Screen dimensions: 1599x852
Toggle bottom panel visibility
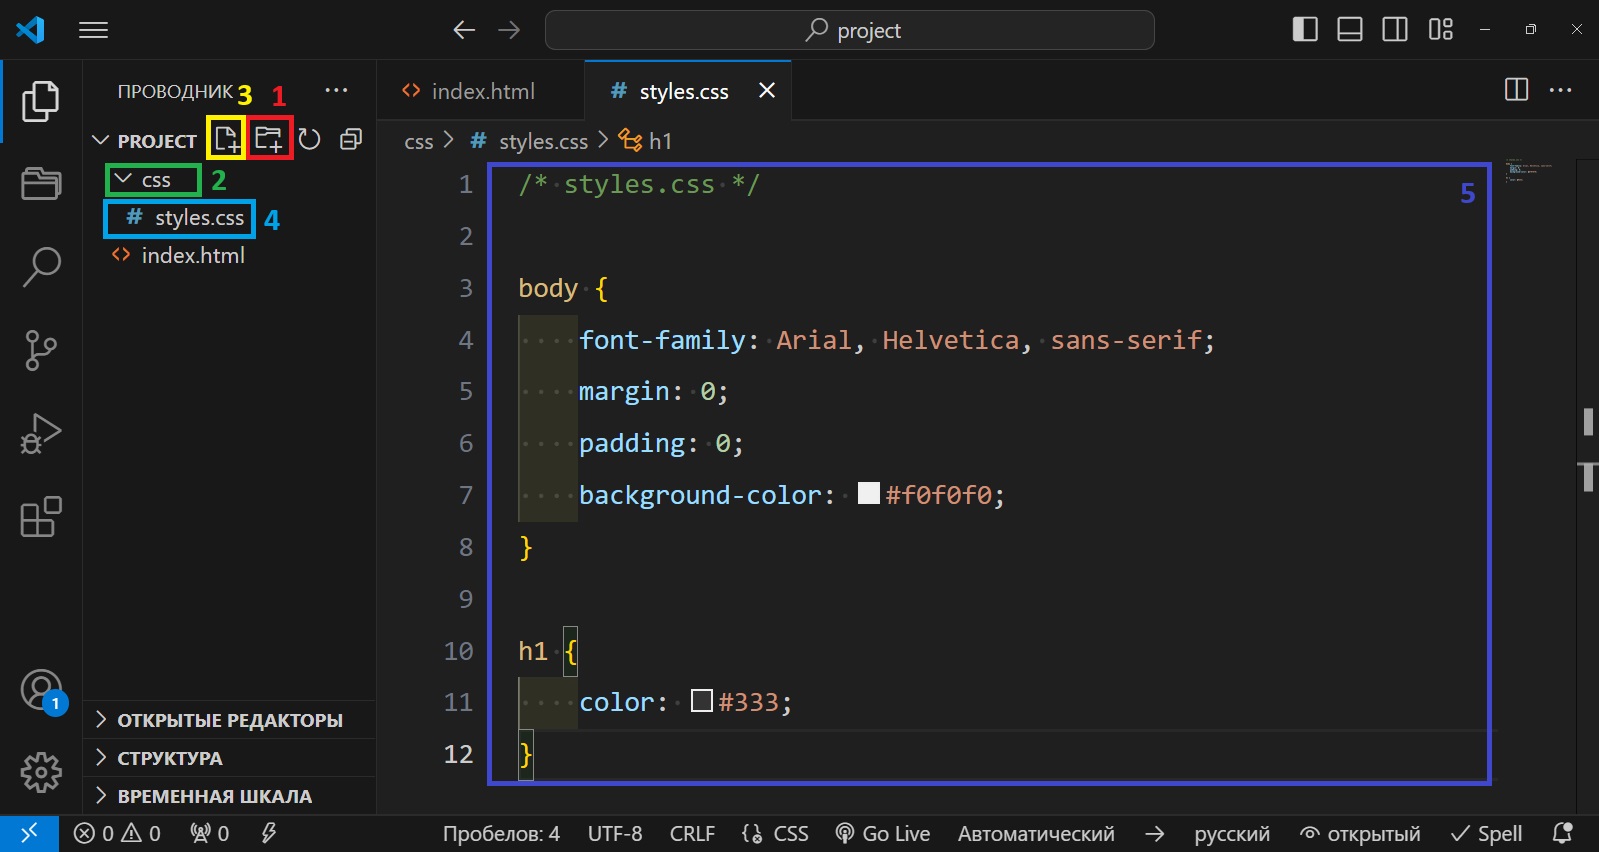coord(1350,30)
